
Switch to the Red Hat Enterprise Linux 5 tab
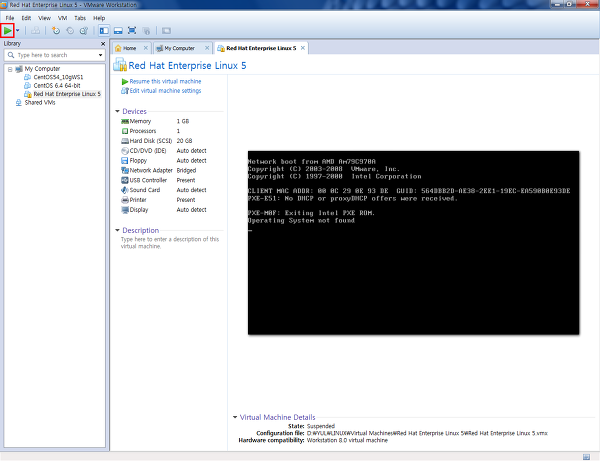(x=261, y=48)
